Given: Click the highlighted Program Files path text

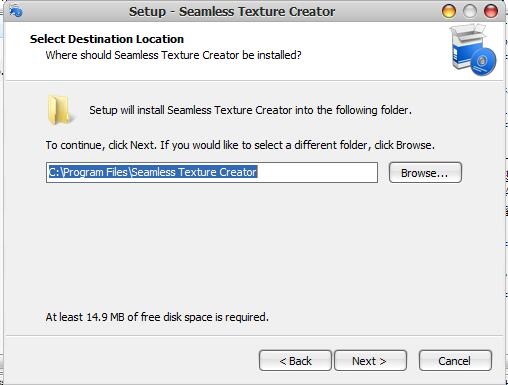Looking at the screenshot, I should coord(153,172).
